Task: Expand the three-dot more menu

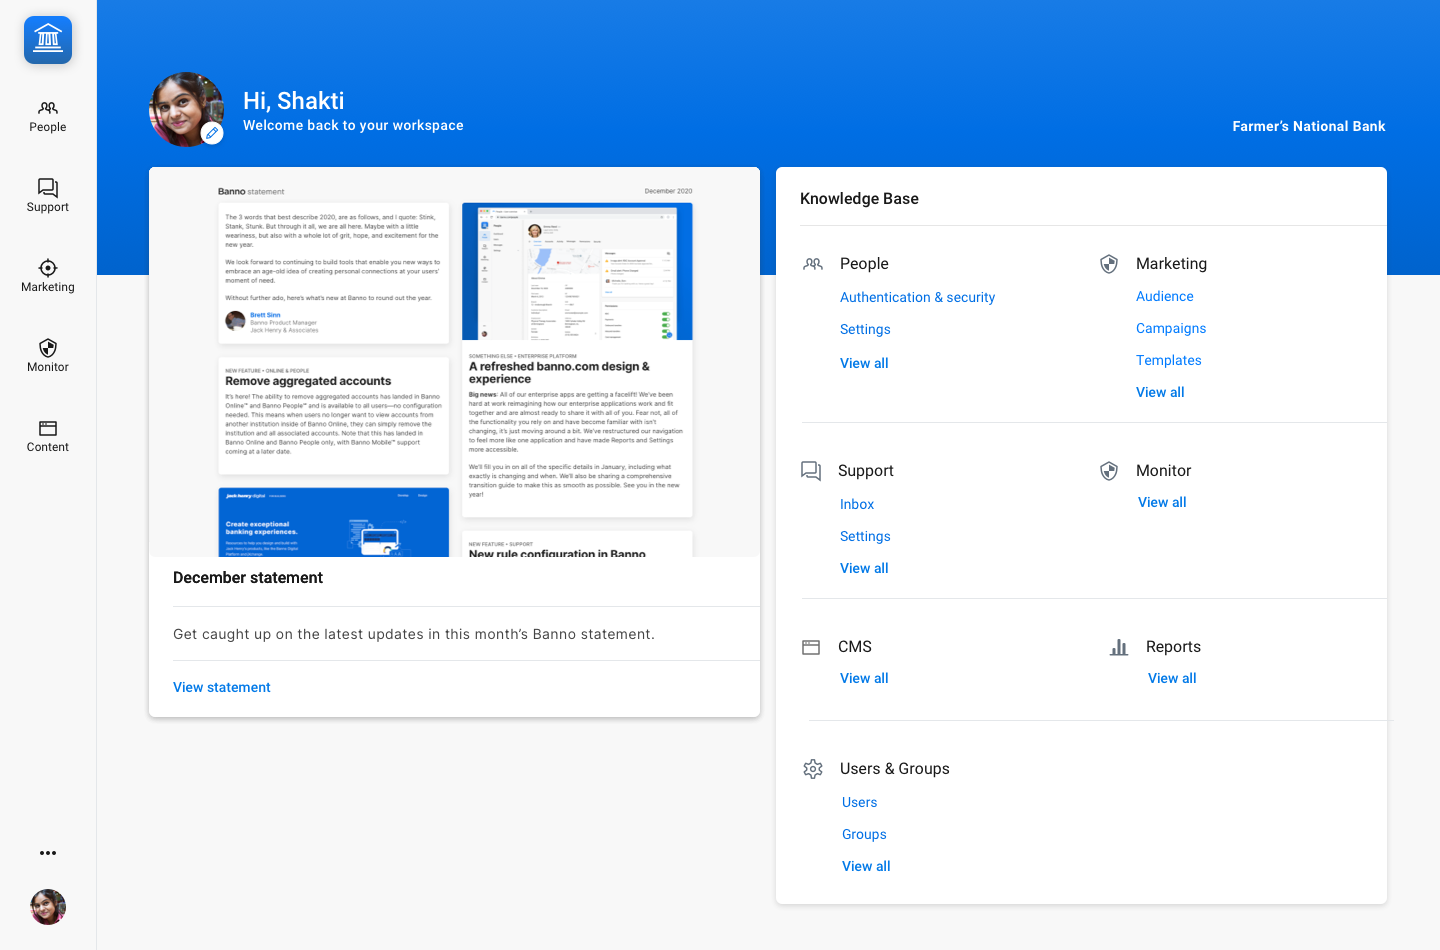Action: tap(48, 853)
